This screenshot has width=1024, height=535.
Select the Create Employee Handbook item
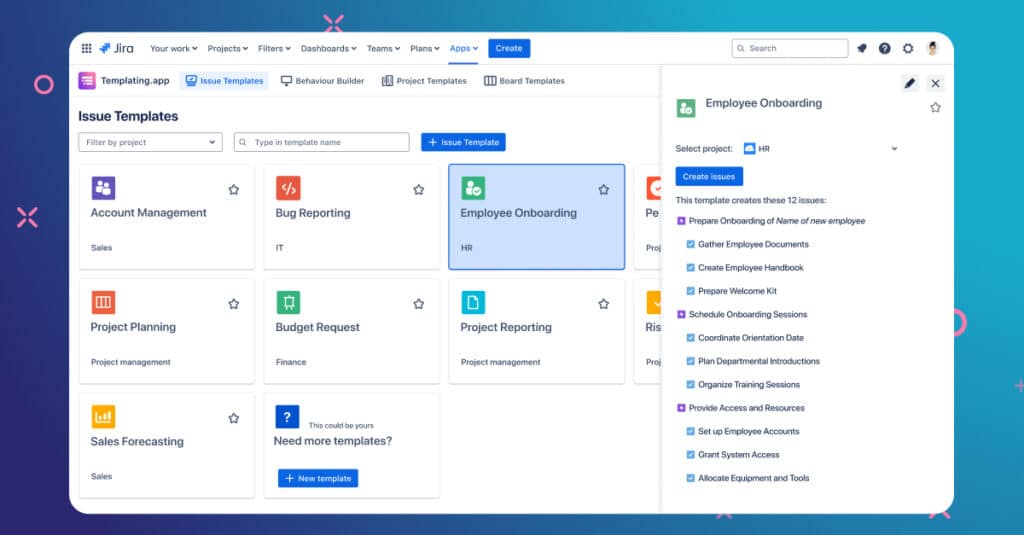(750, 268)
